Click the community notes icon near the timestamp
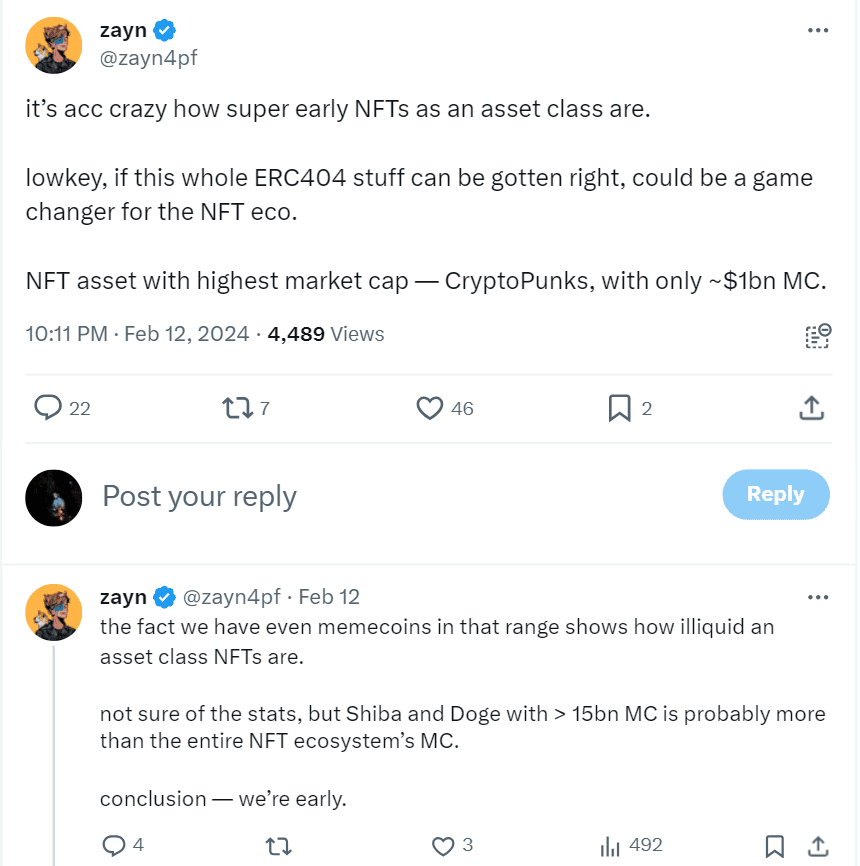Image resolution: width=860 pixels, height=866 pixels. click(x=817, y=336)
